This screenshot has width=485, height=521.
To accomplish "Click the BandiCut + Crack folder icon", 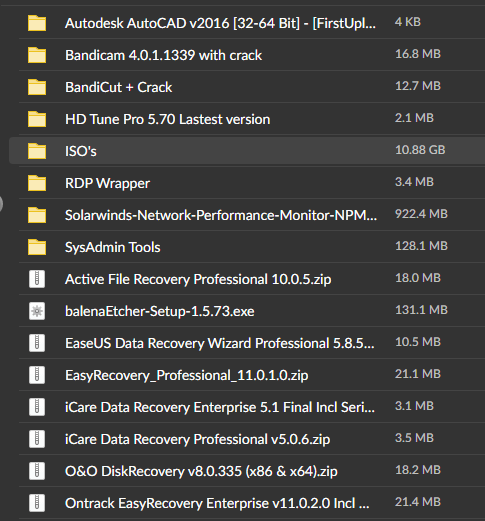I will click(x=37, y=87).
